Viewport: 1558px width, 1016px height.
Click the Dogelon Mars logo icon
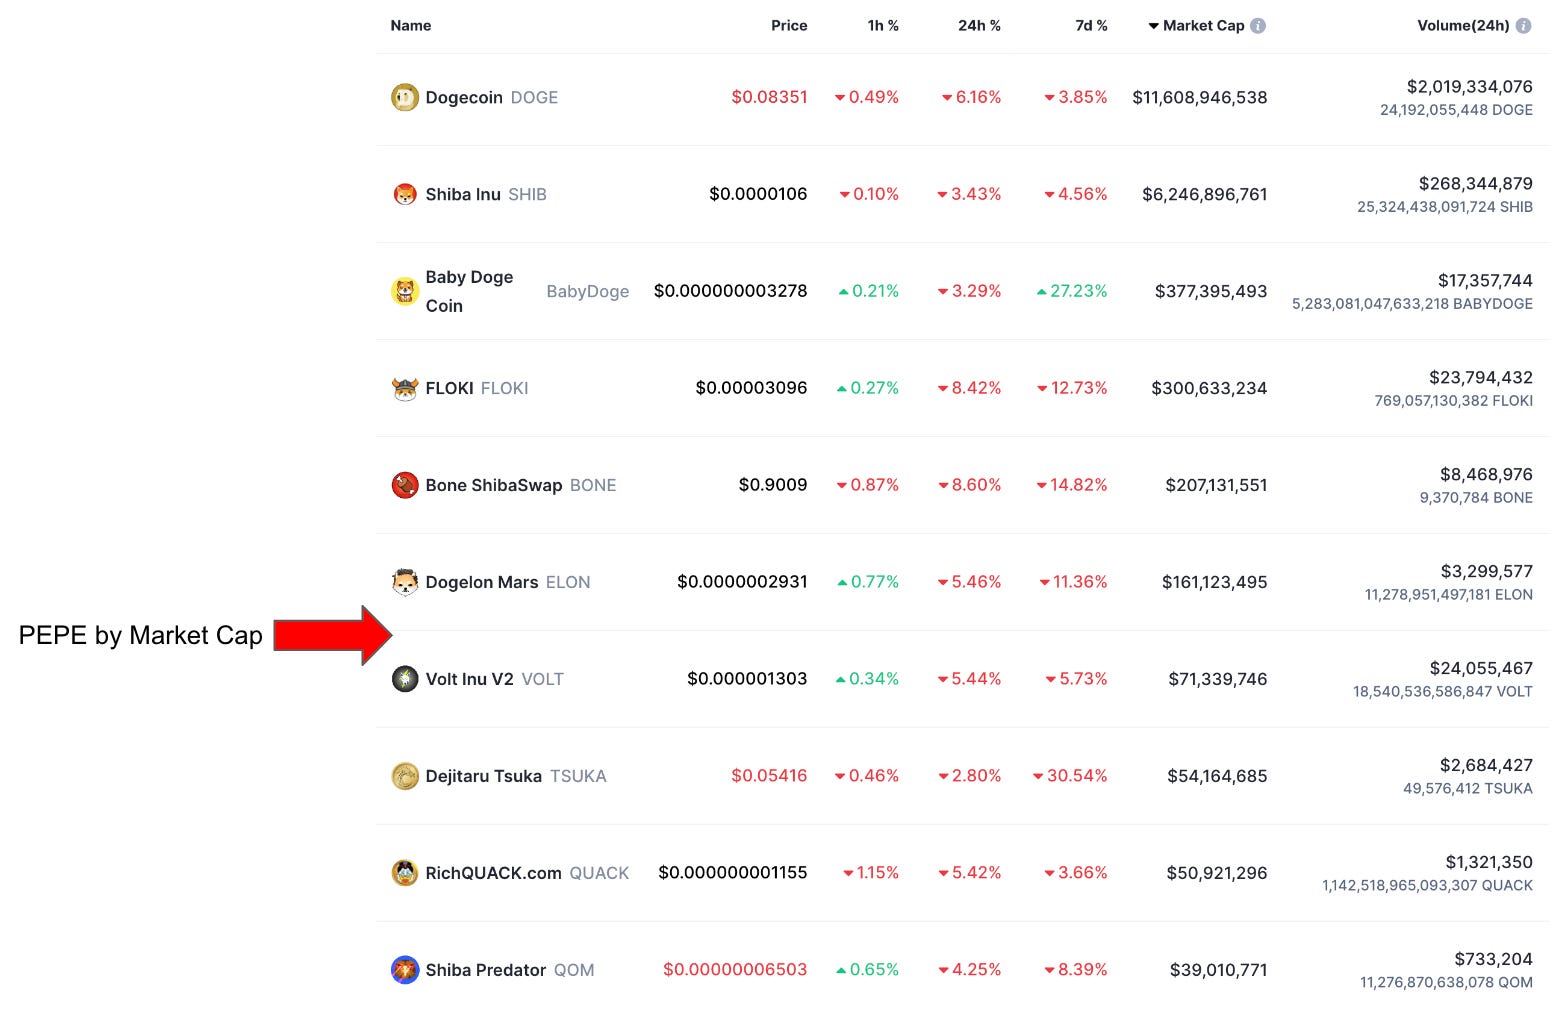coord(404,582)
